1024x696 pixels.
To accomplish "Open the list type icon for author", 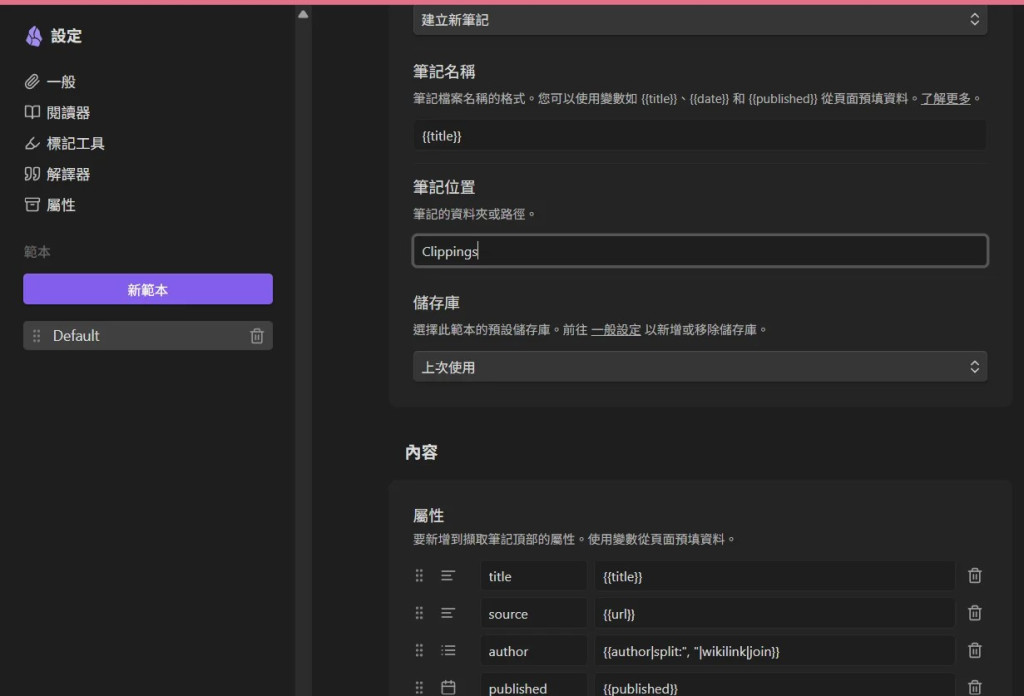I will point(448,650).
